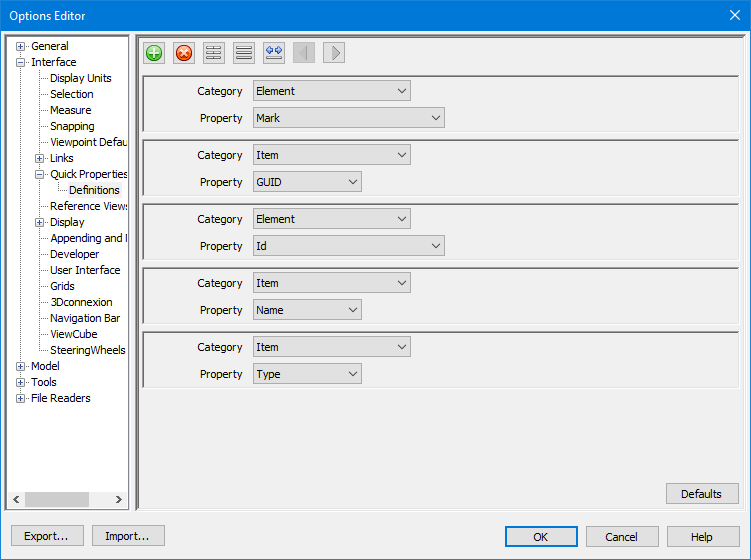Switch to list view icon
Screen dimensions: 751x560
click(x=244, y=53)
